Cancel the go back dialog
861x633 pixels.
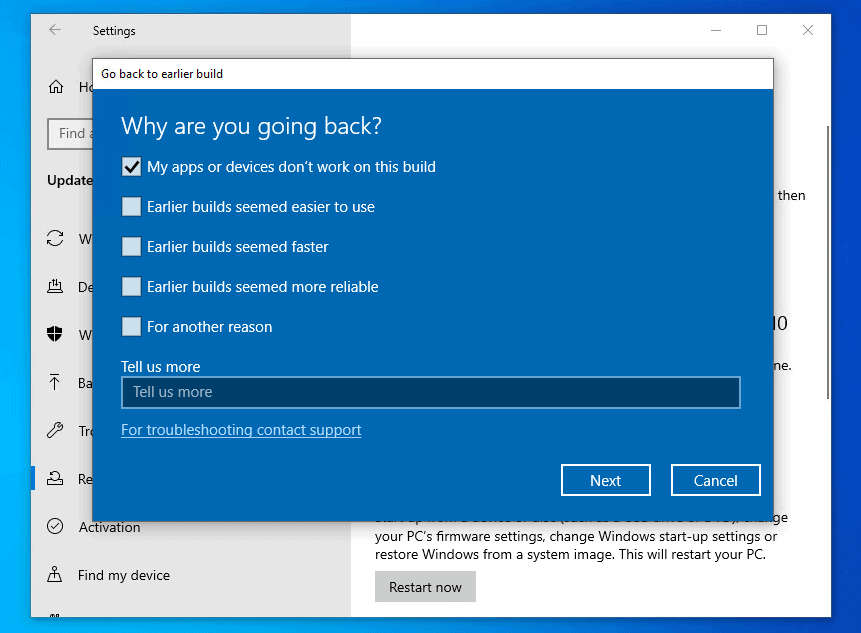point(715,480)
